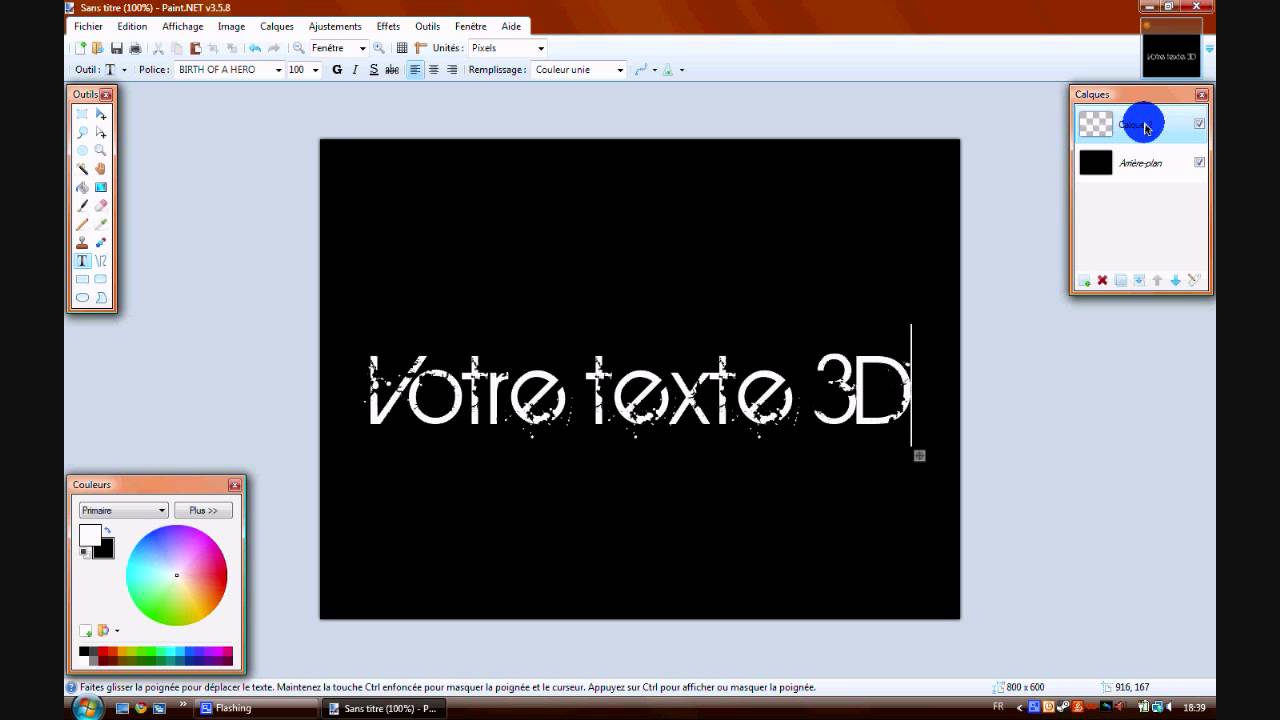Save the image with the floppy icon

point(116,48)
